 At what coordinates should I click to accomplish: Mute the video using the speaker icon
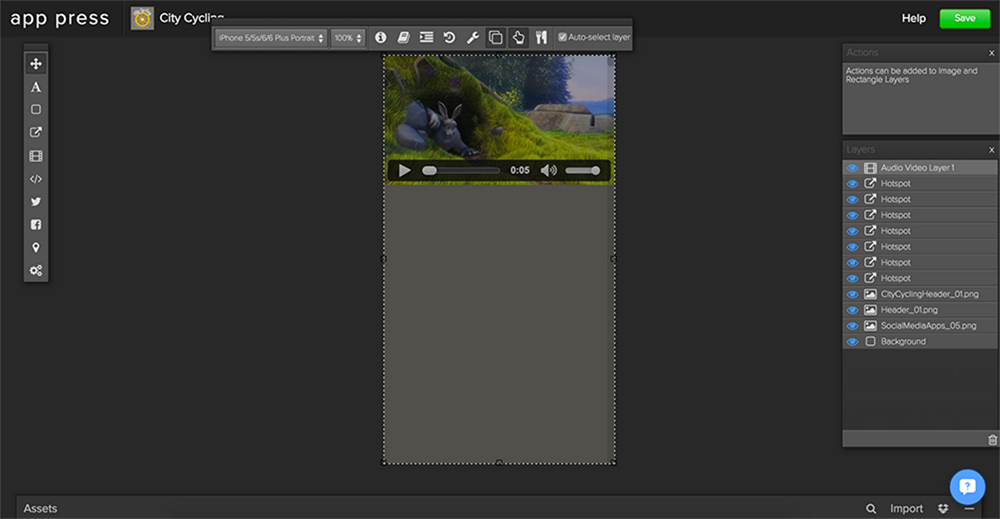(548, 170)
